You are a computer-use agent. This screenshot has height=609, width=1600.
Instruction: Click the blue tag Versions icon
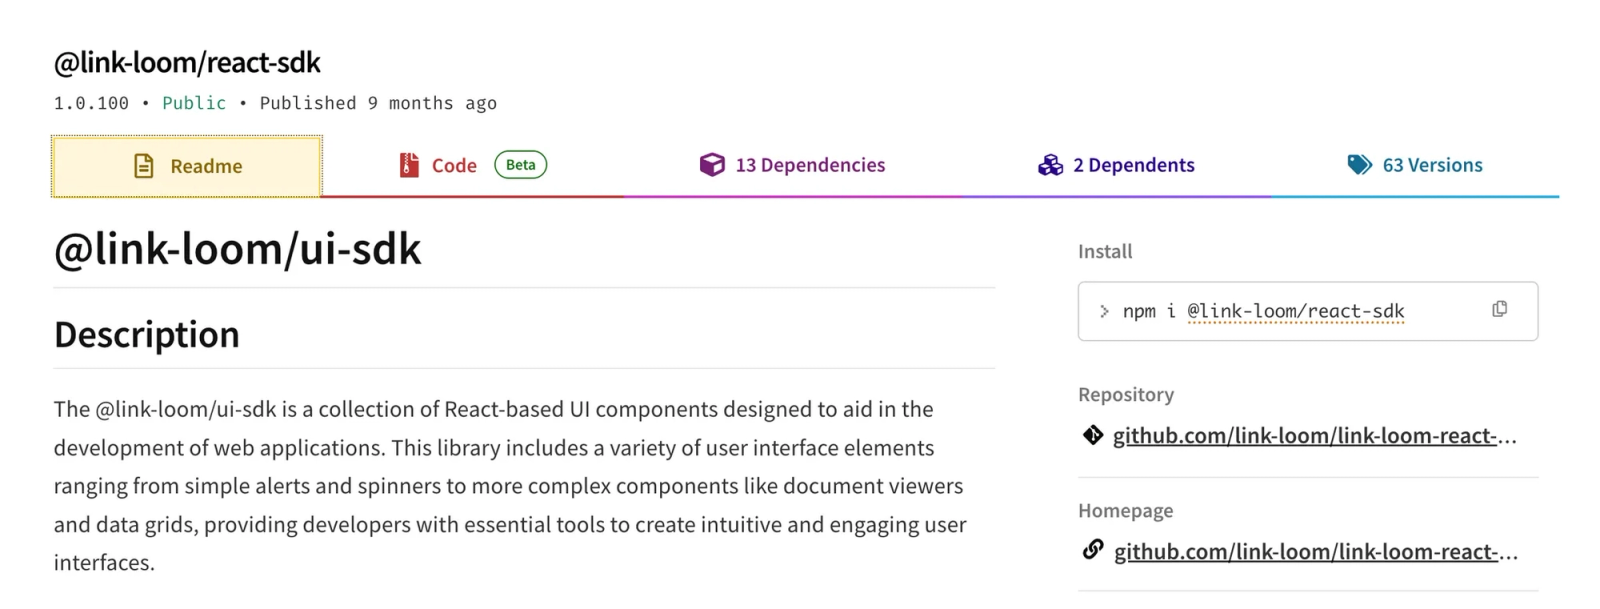(1359, 165)
